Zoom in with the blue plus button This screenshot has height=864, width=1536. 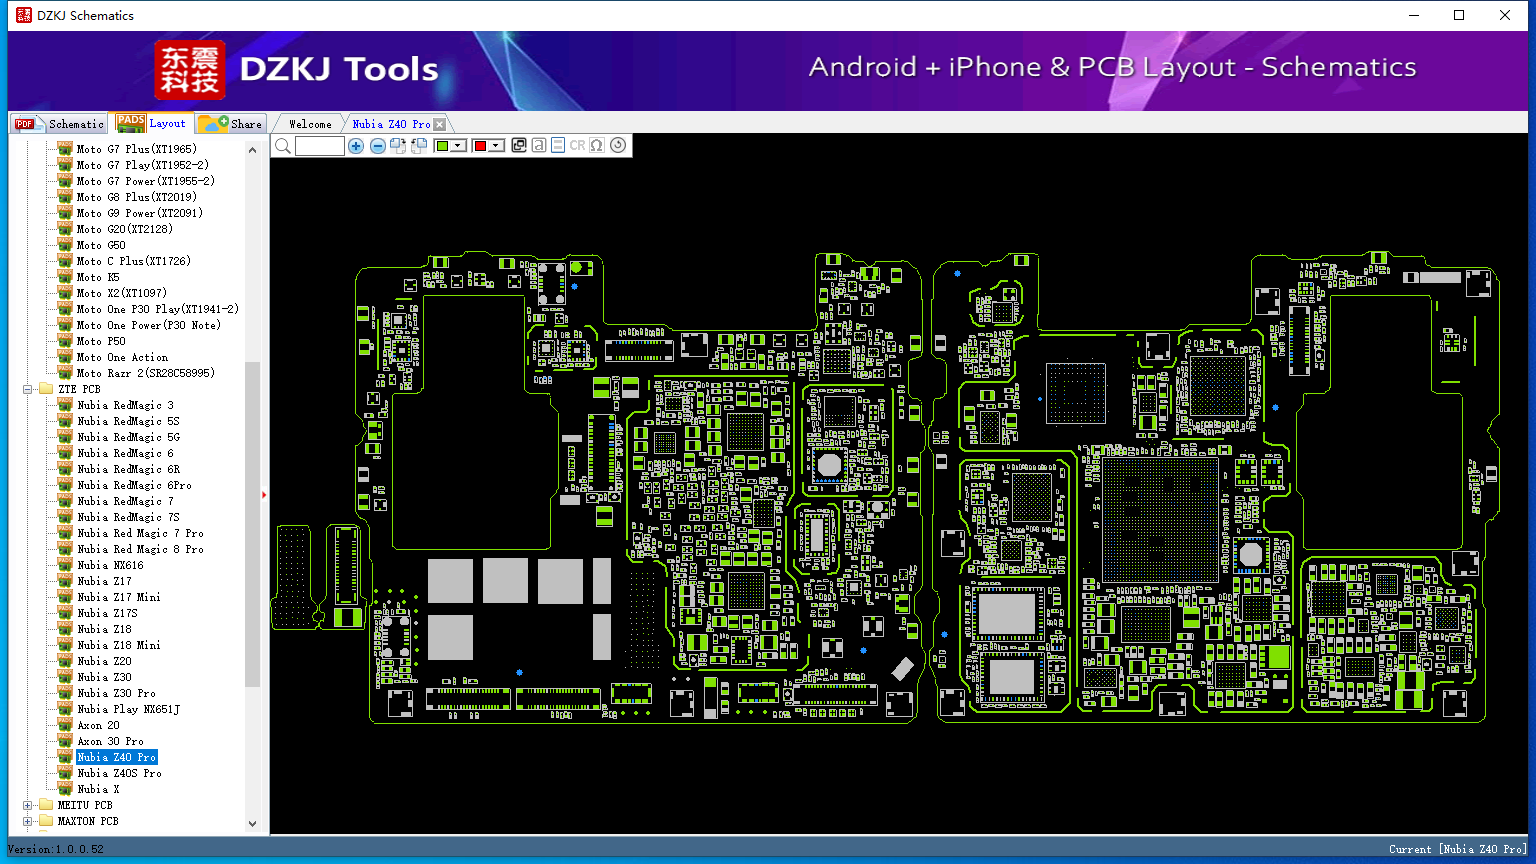(x=356, y=146)
